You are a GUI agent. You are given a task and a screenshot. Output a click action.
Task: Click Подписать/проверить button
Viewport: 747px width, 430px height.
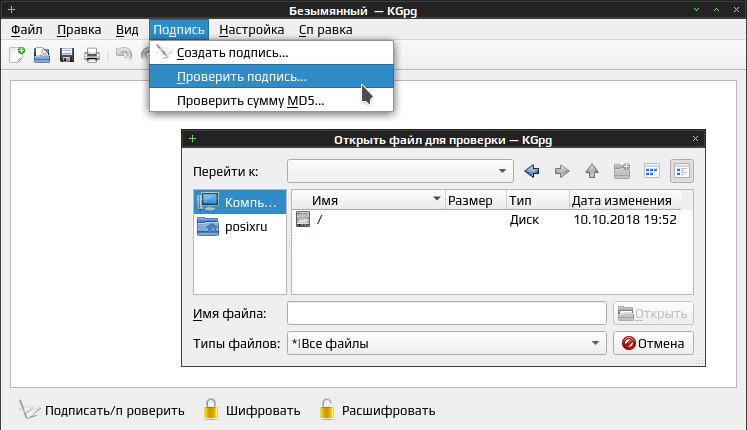(101, 410)
